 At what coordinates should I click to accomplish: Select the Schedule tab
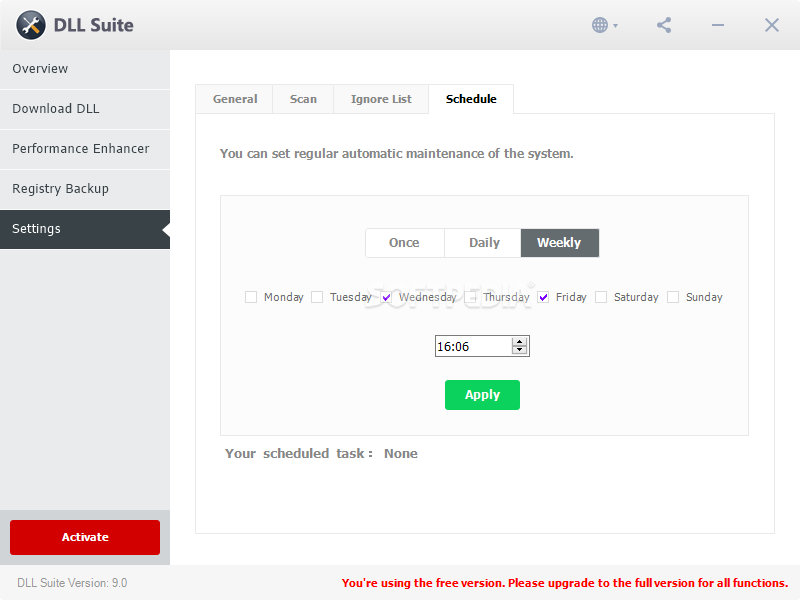[x=471, y=99]
